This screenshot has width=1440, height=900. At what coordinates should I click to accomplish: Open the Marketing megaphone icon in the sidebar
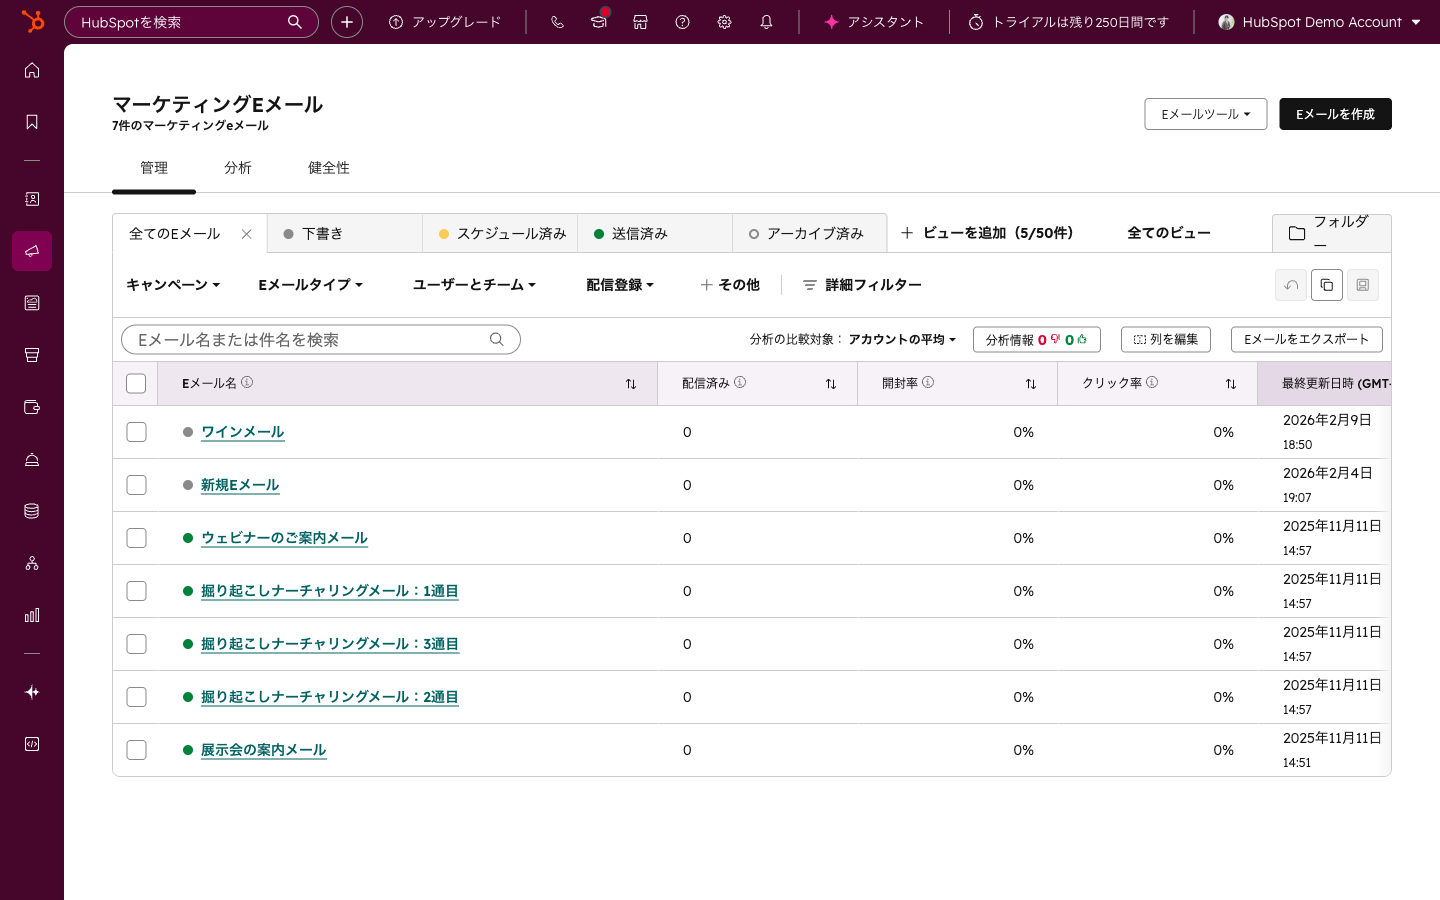31,251
